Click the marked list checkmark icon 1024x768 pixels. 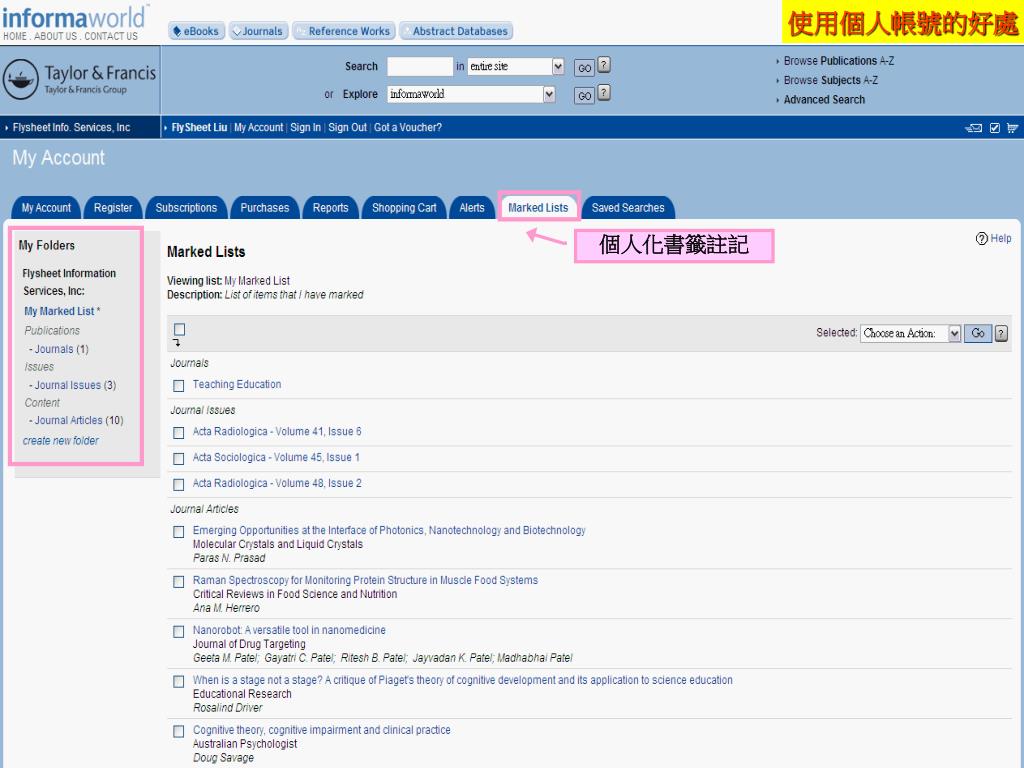point(995,128)
